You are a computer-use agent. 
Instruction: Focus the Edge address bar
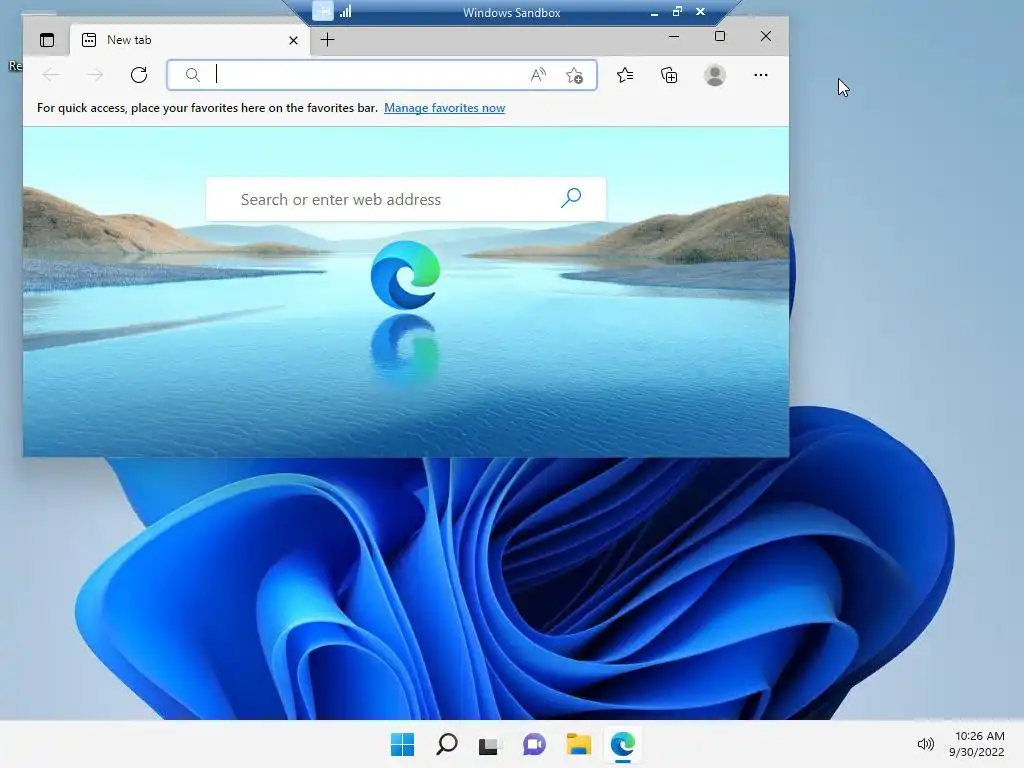click(x=382, y=75)
